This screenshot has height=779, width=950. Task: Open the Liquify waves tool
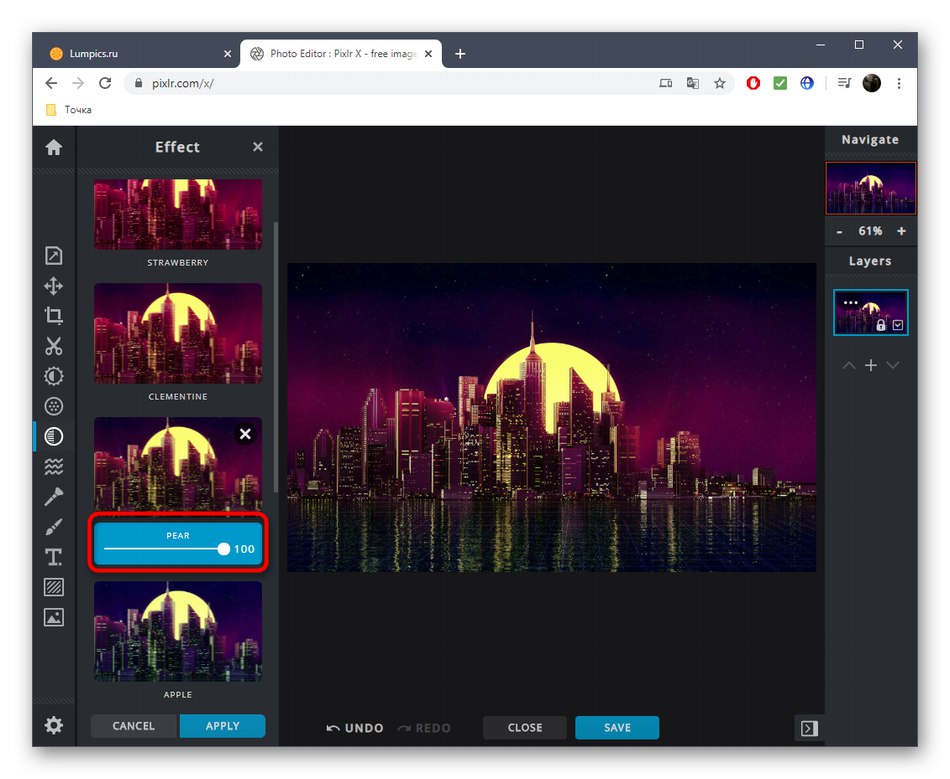53,465
